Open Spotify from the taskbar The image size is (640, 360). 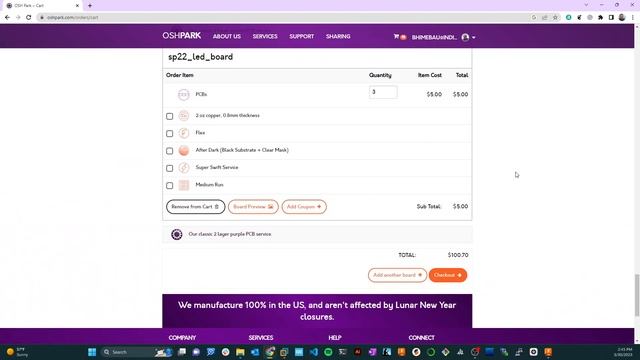(328, 352)
